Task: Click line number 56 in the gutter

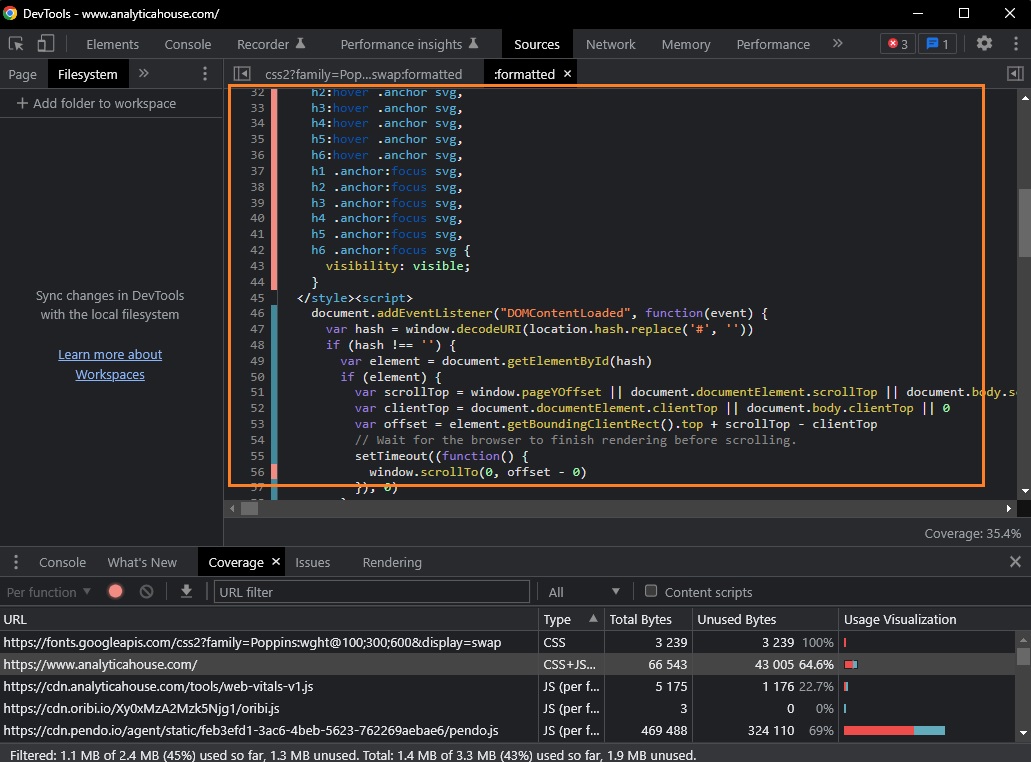Action: pyautogui.click(x=257, y=472)
